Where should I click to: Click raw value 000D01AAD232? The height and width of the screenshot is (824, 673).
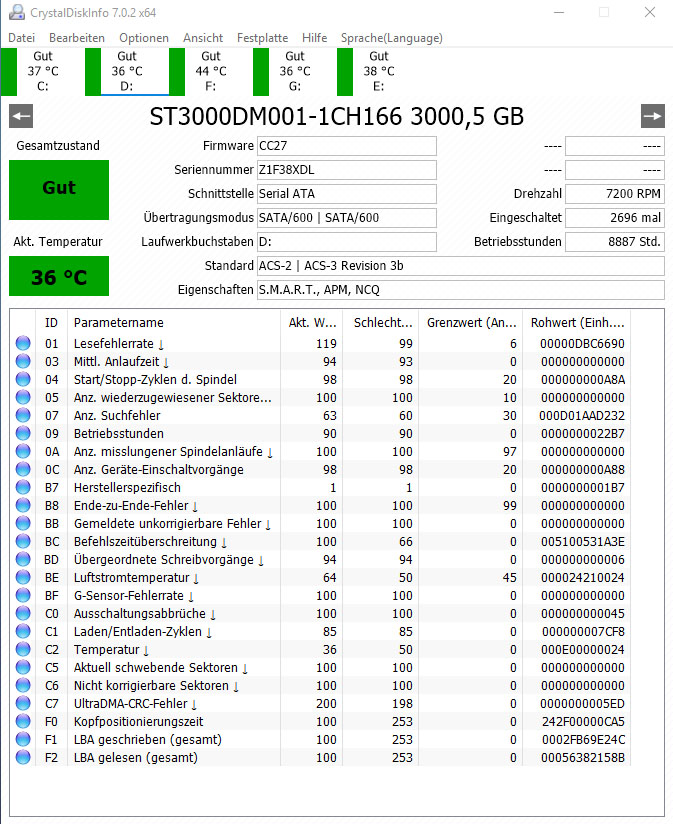tap(582, 416)
